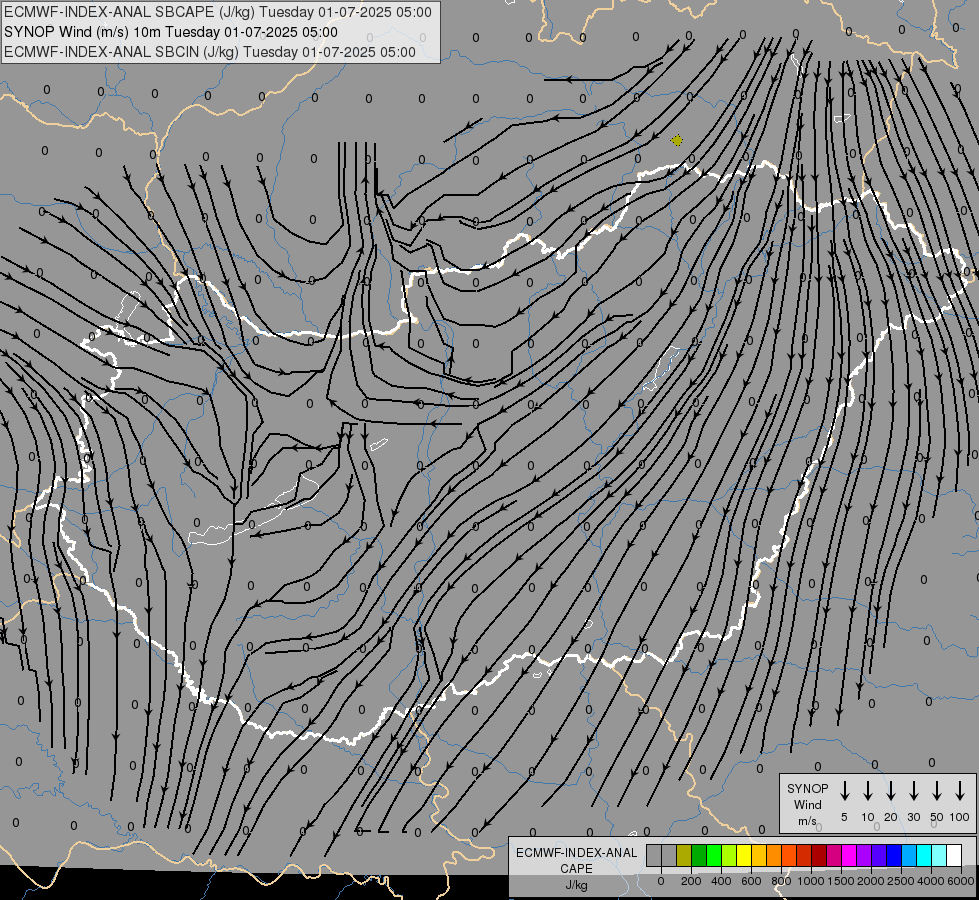Pick the pure cyan CAPE swatch

[x=924, y=855]
